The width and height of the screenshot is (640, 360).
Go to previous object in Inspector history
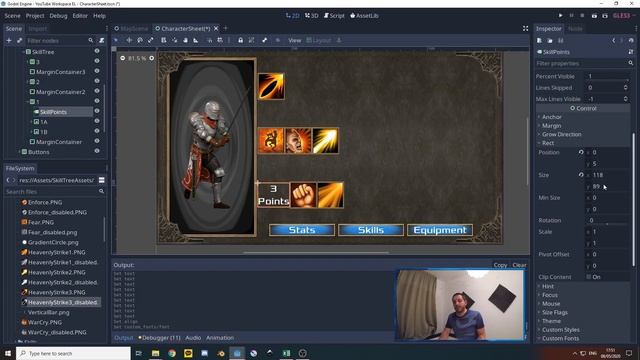tap(613, 40)
